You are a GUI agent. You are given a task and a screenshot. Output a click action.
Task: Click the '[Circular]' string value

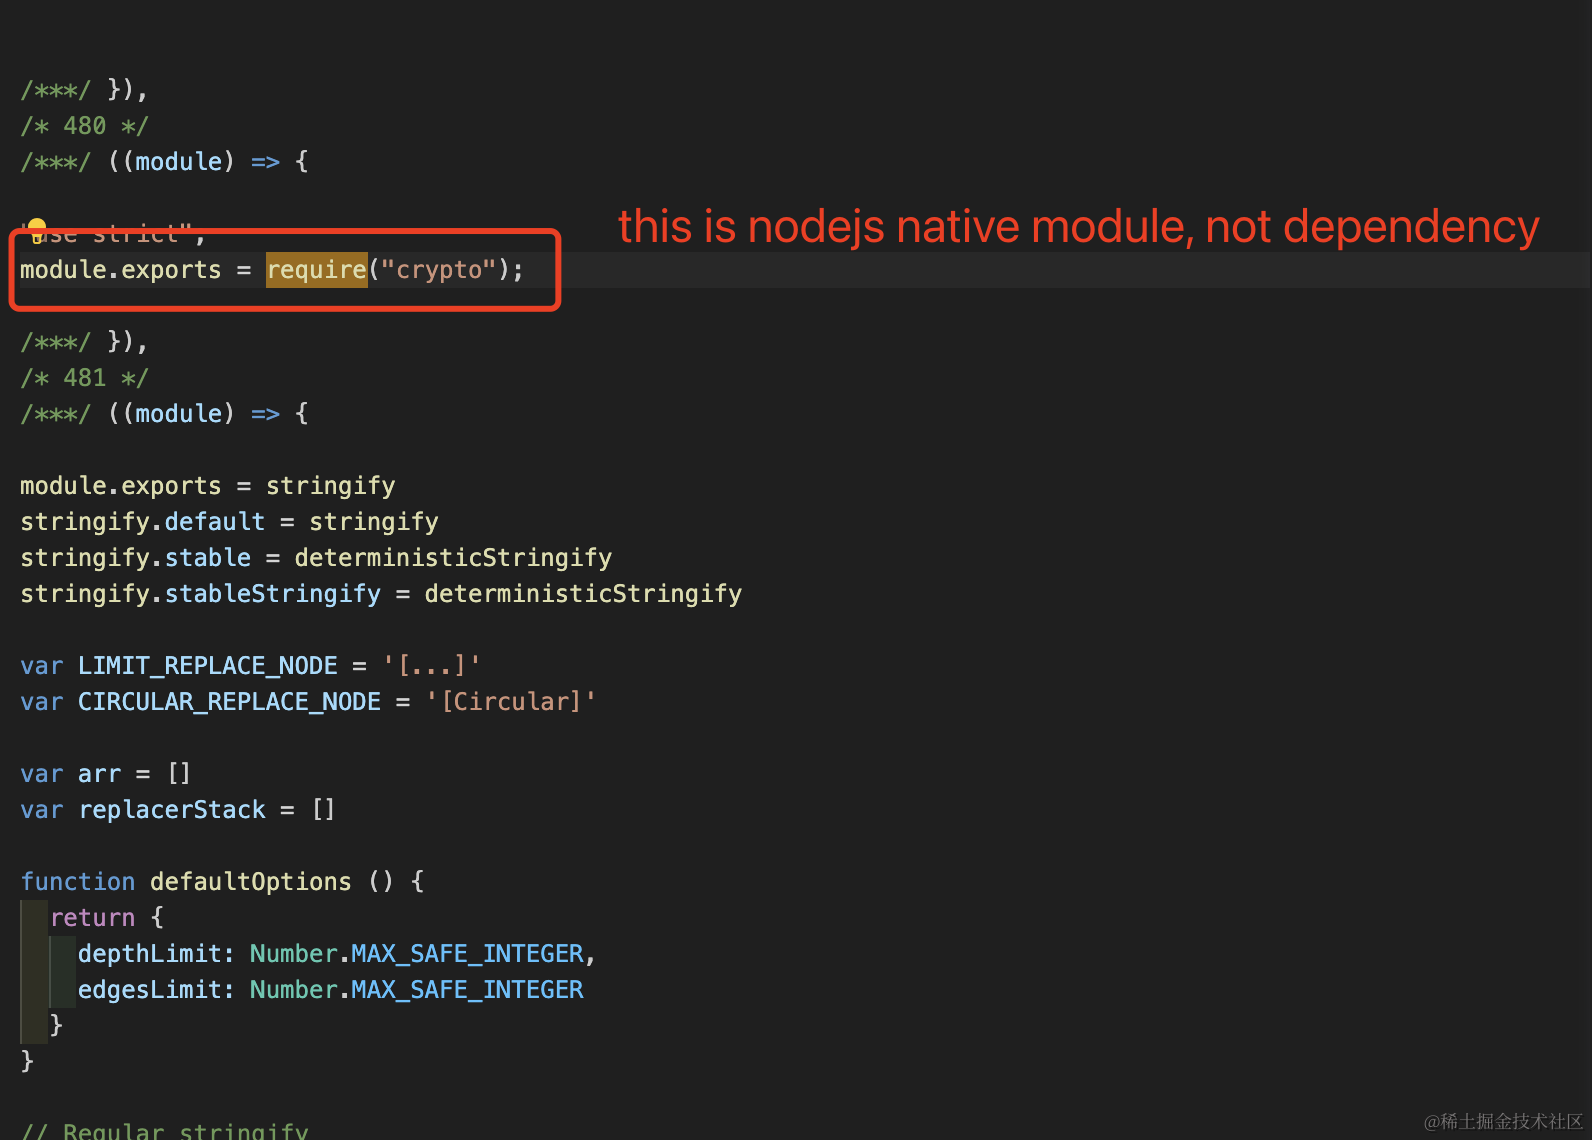pos(511,702)
